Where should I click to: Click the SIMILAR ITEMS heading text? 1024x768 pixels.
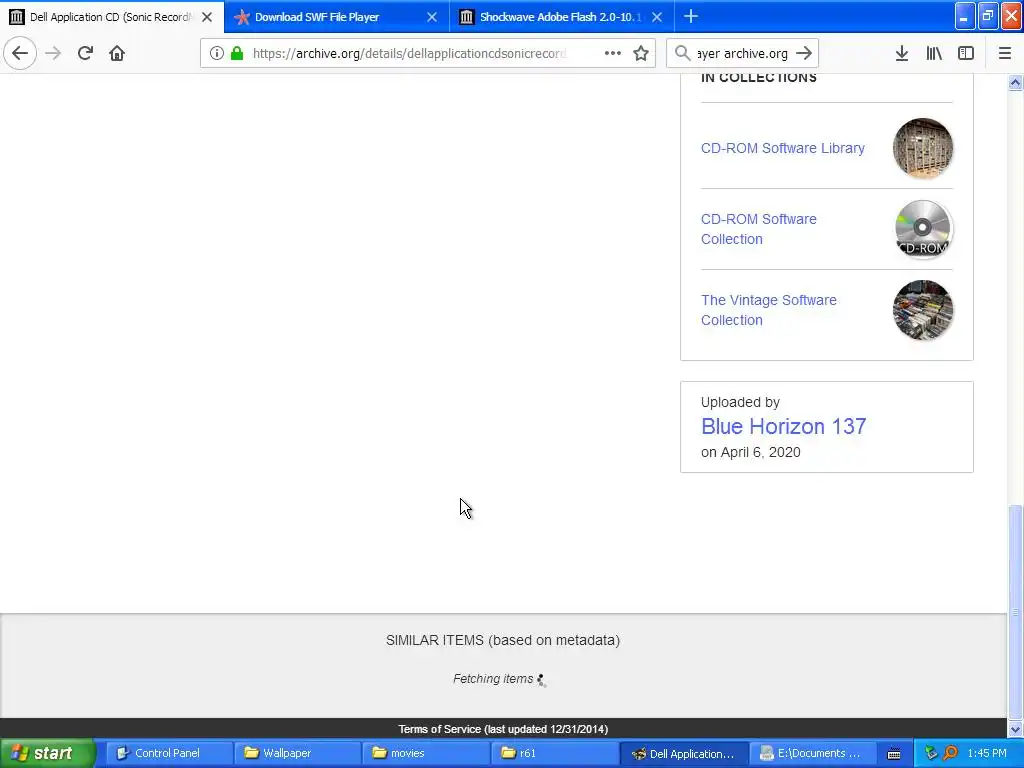(503, 640)
